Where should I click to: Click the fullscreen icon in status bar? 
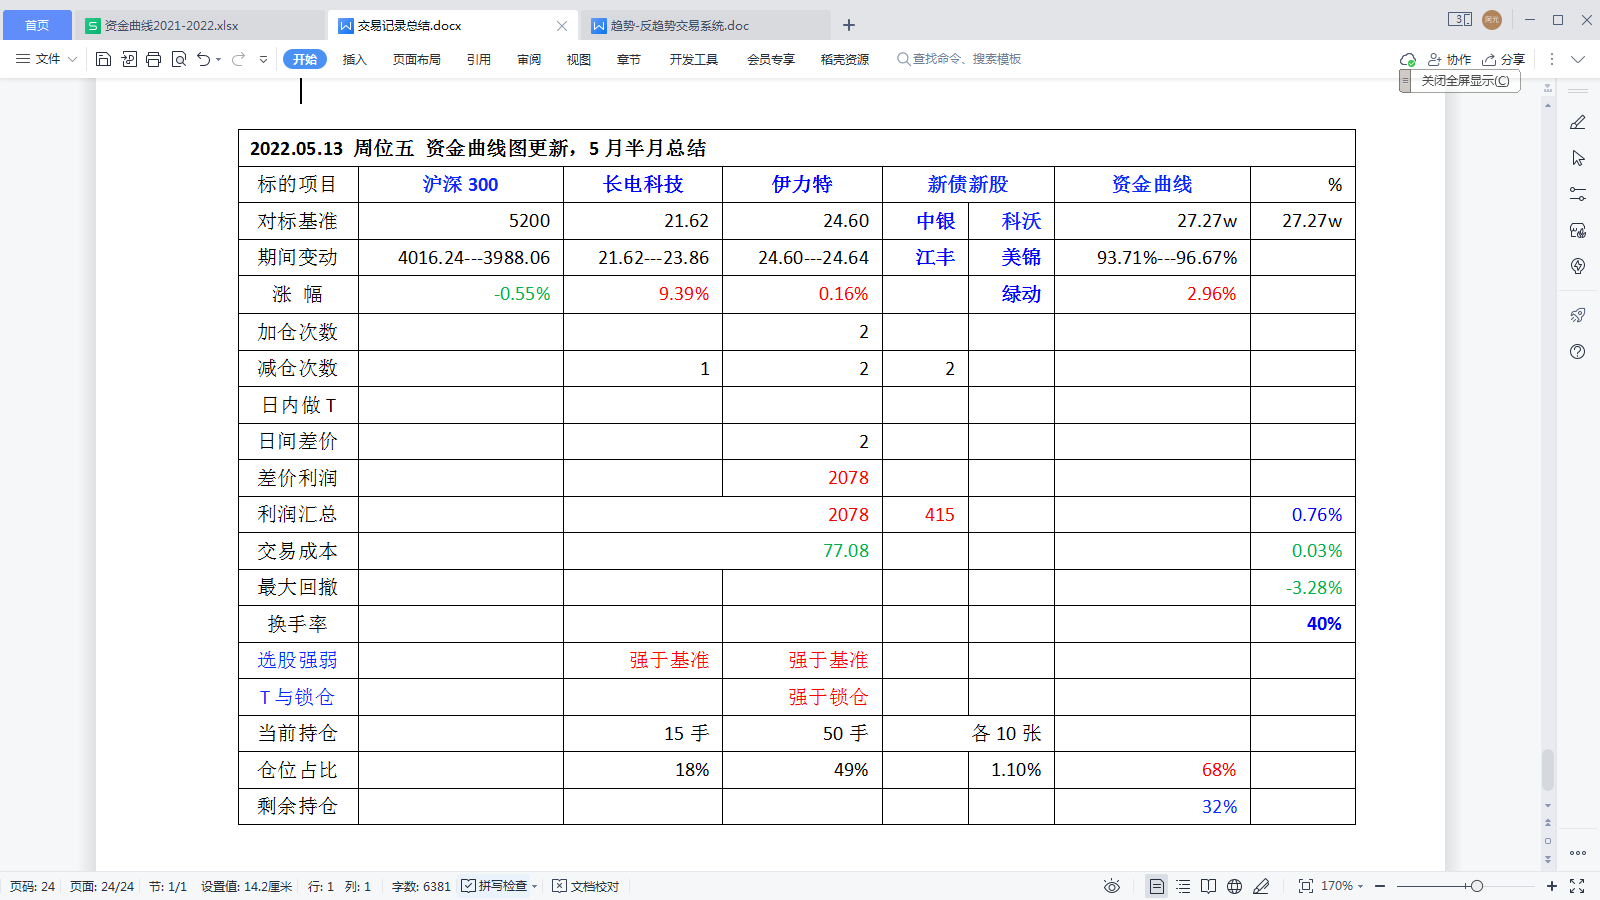tap(1577, 886)
